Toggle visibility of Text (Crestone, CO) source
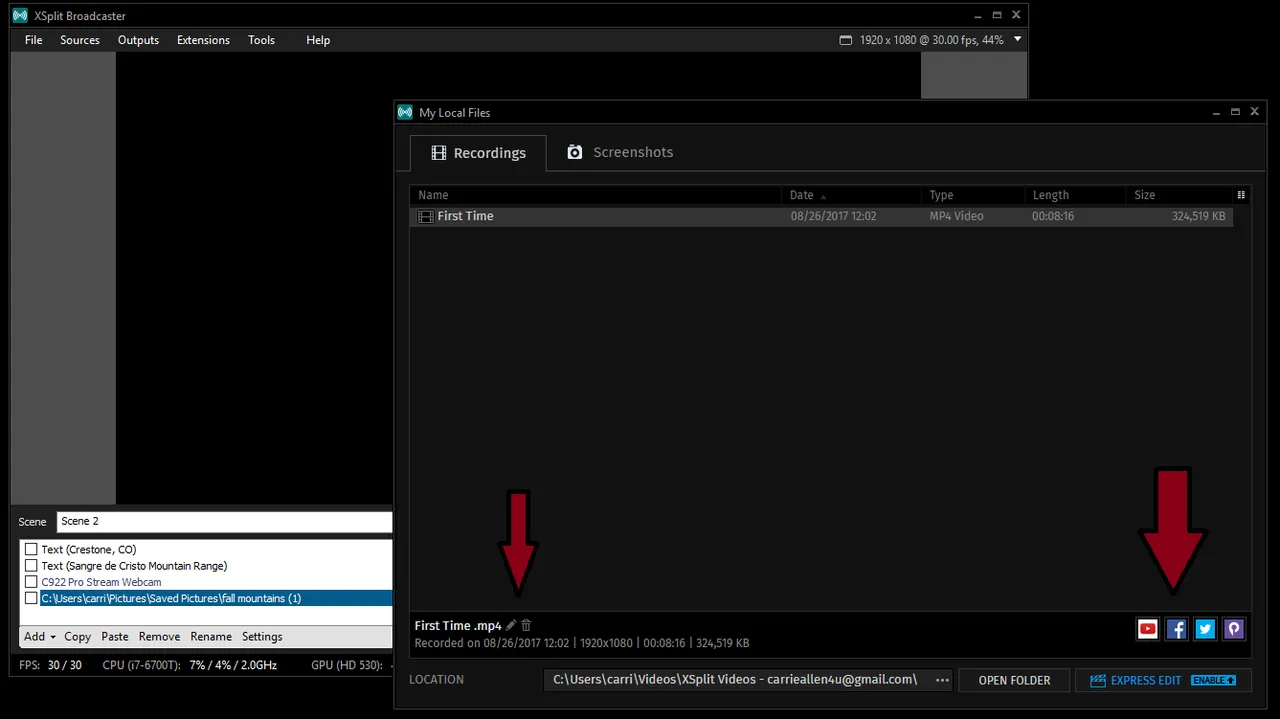 coord(31,549)
